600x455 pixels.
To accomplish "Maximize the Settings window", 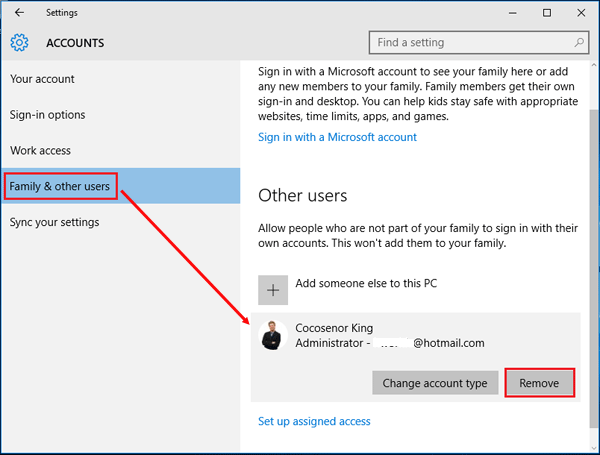I will (x=547, y=13).
